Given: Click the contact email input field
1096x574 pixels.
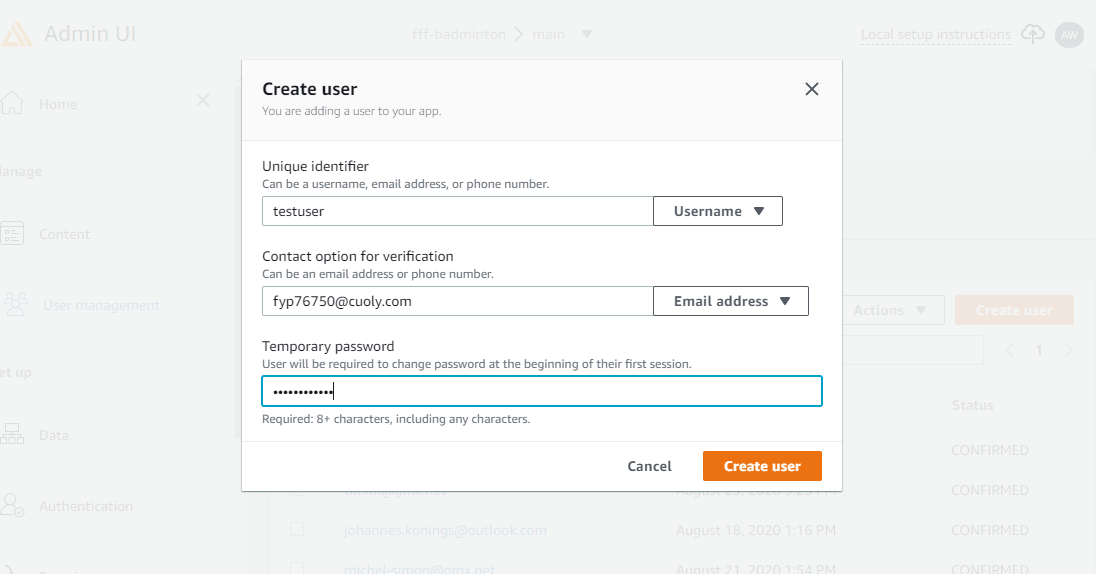Looking at the screenshot, I should pyautogui.click(x=458, y=301).
